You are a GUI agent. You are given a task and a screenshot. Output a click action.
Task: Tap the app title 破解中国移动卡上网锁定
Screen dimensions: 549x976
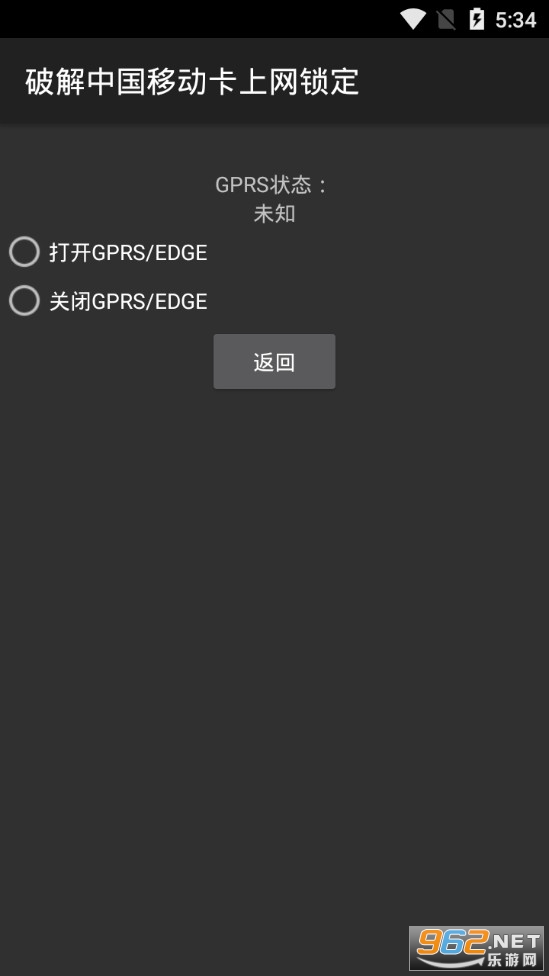tap(192, 82)
